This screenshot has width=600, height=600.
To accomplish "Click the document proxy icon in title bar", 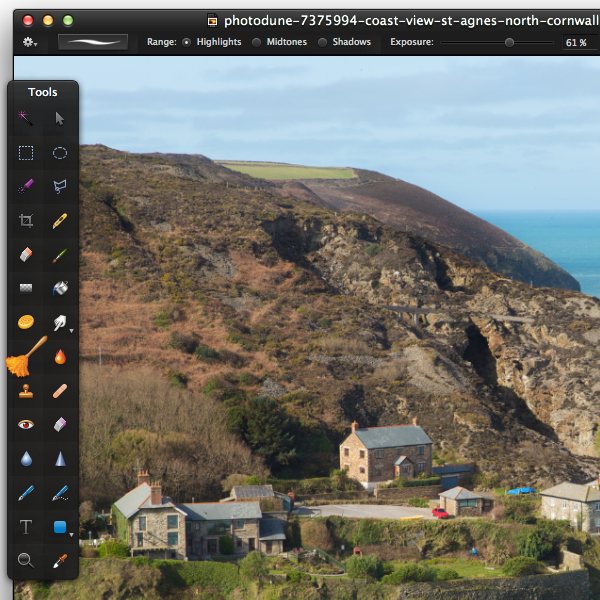I will pyautogui.click(x=212, y=20).
